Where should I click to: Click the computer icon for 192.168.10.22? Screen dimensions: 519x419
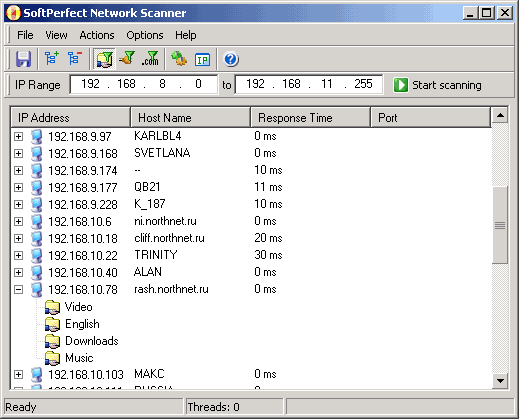click(x=36, y=255)
